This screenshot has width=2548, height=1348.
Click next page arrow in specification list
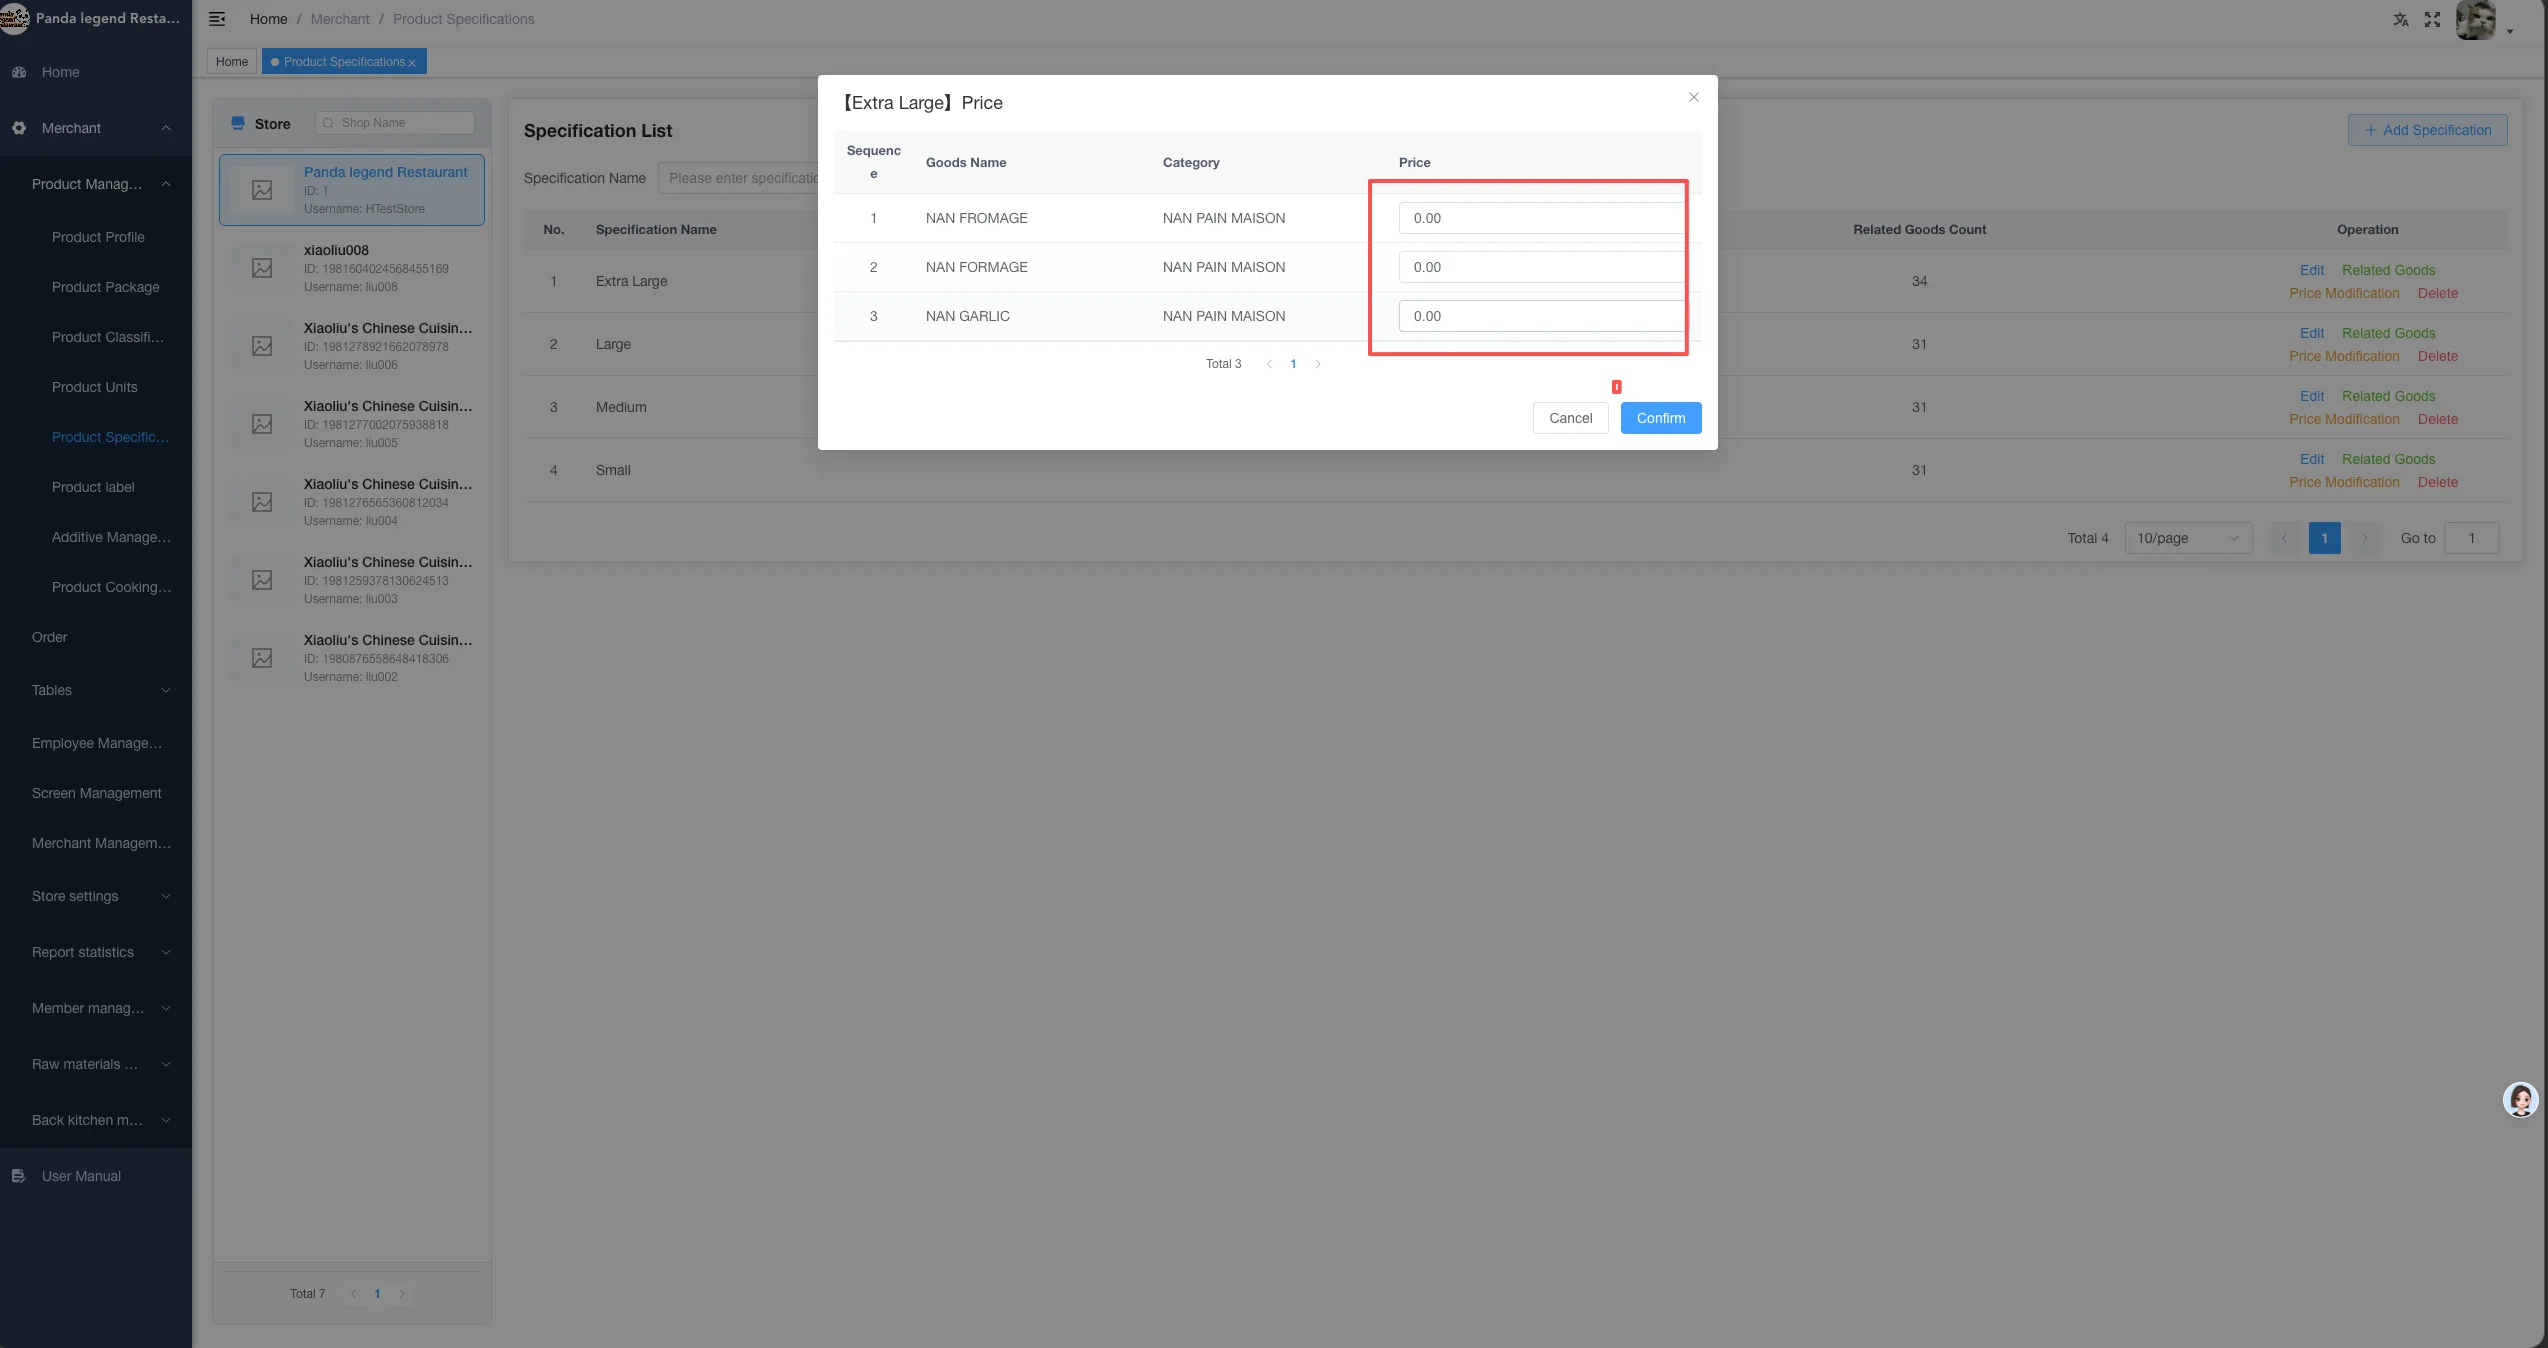click(x=2364, y=538)
